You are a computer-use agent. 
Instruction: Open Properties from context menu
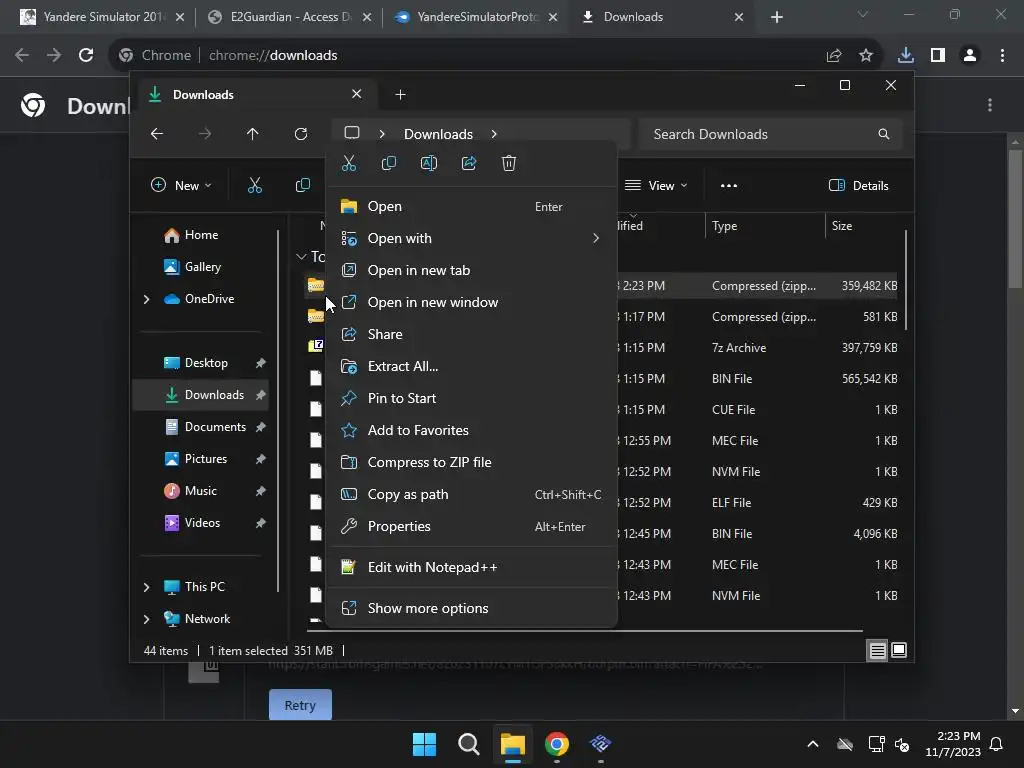(x=471, y=526)
